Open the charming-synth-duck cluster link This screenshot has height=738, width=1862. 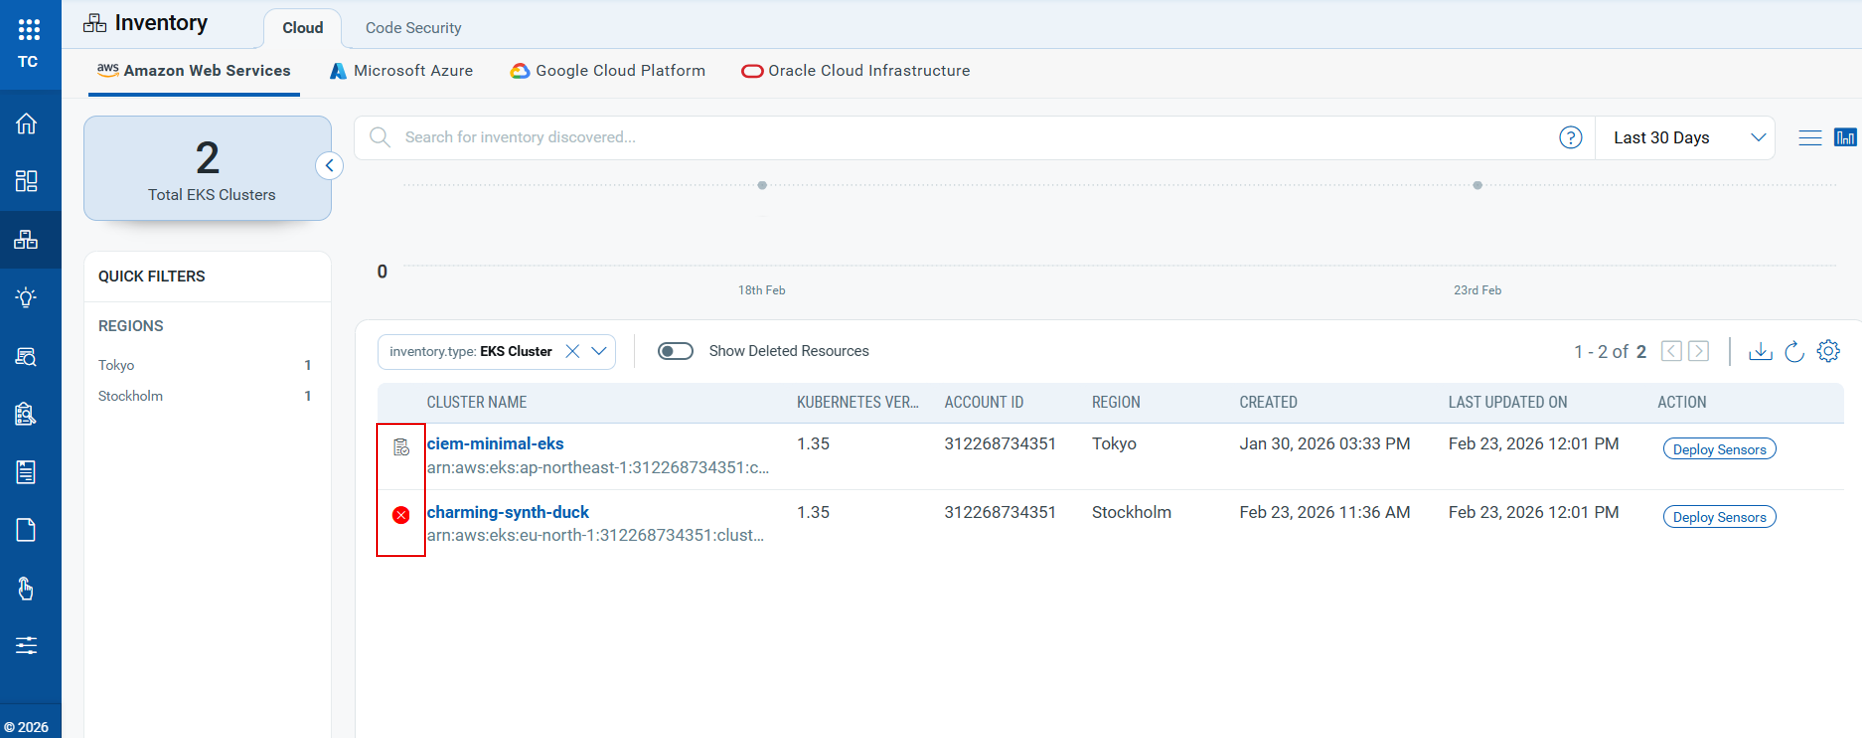pyautogui.click(x=508, y=512)
